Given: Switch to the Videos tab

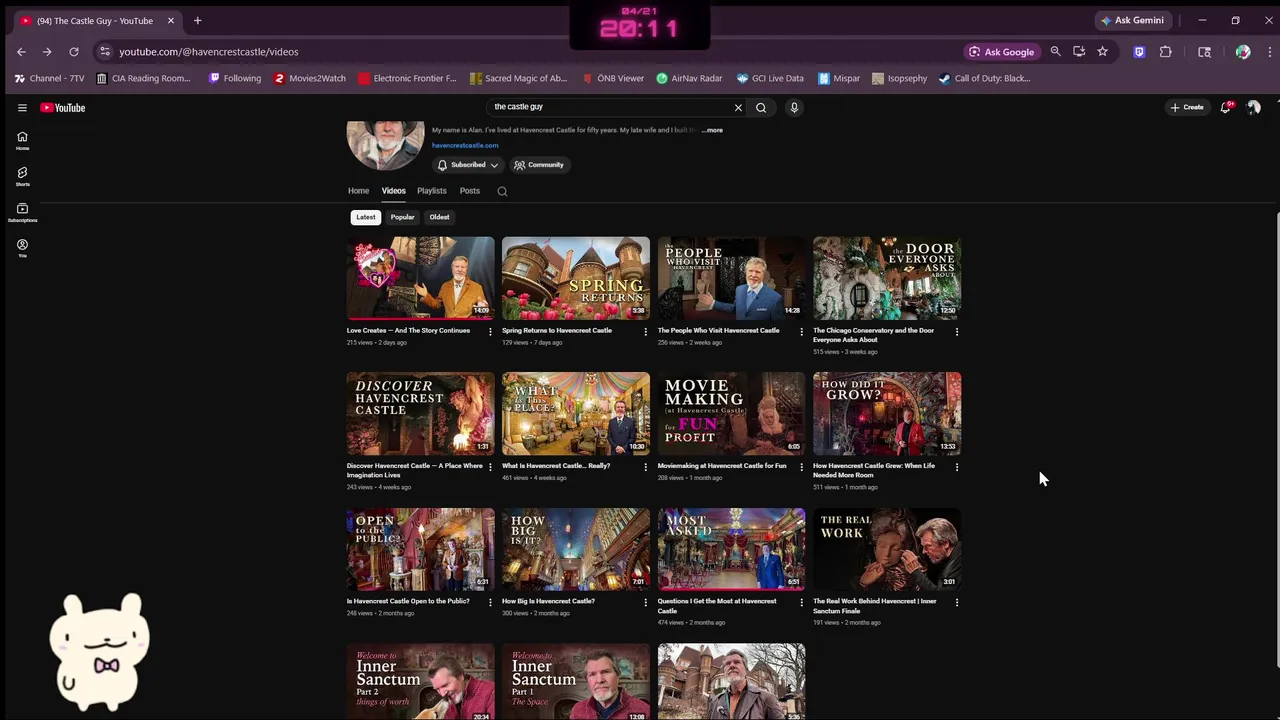Looking at the screenshot, I should (393, 191).
